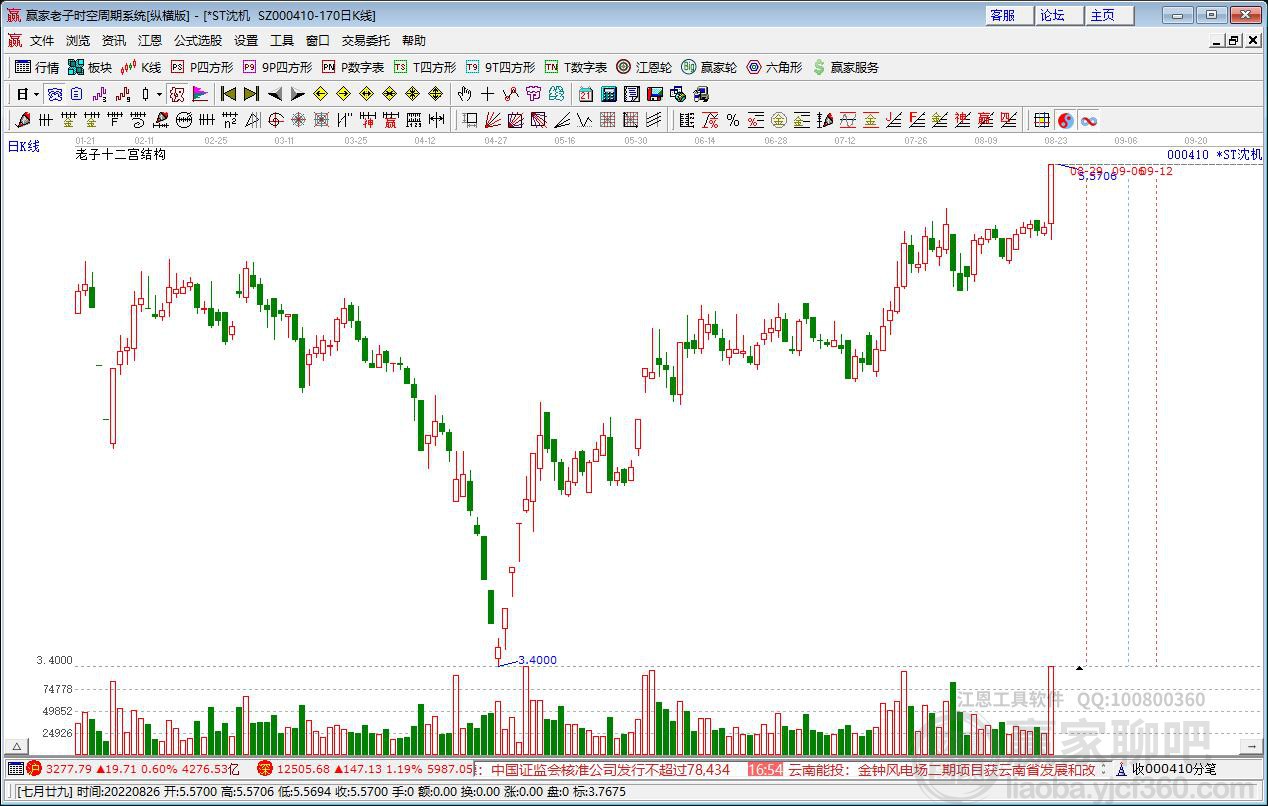
Task: Jump to first bar icon
Action: point(228,94)
